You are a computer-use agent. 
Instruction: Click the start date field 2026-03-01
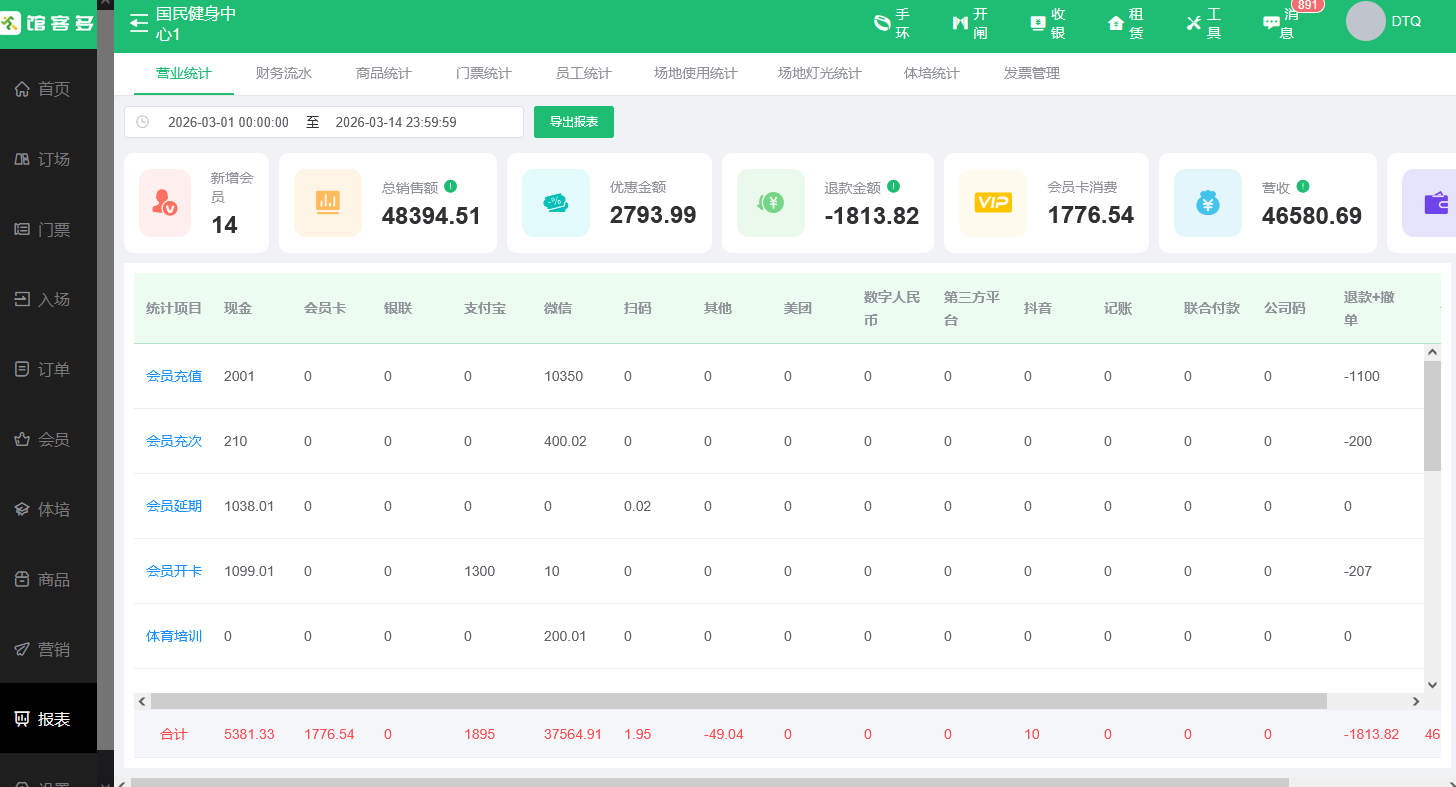click(x=228, y=122)
